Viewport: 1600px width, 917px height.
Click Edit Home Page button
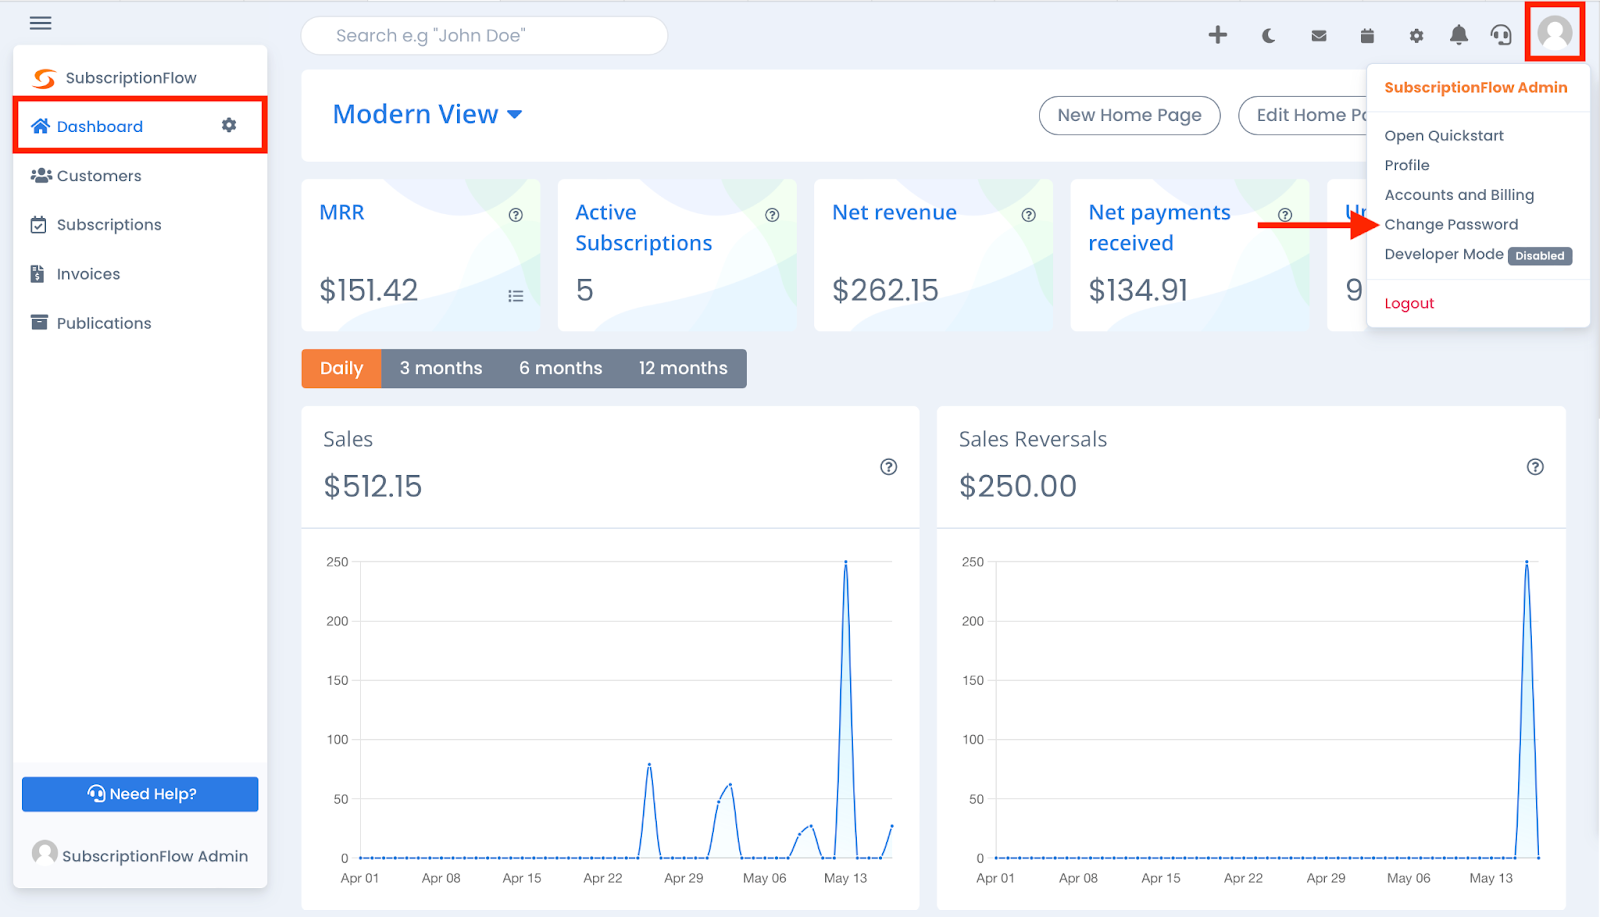coord(1303,115)
